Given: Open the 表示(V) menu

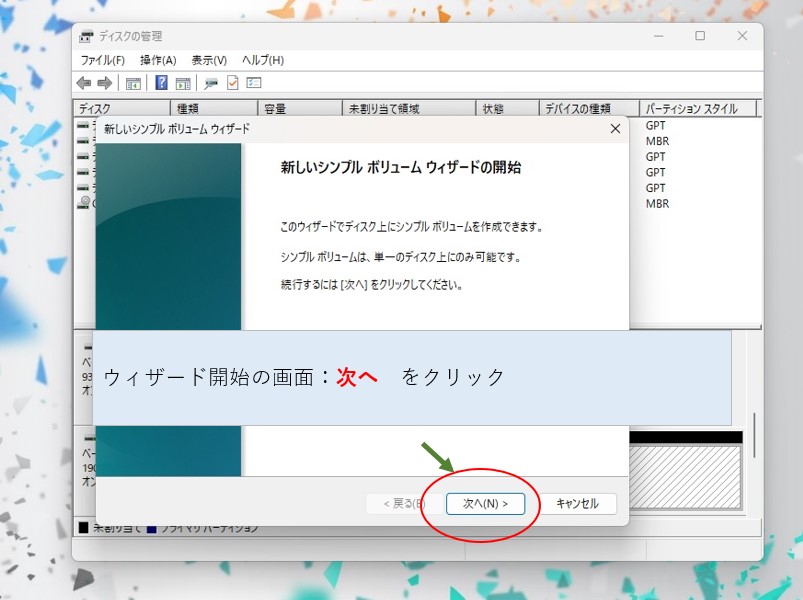Looking at the screenshot, I should 209,60.
